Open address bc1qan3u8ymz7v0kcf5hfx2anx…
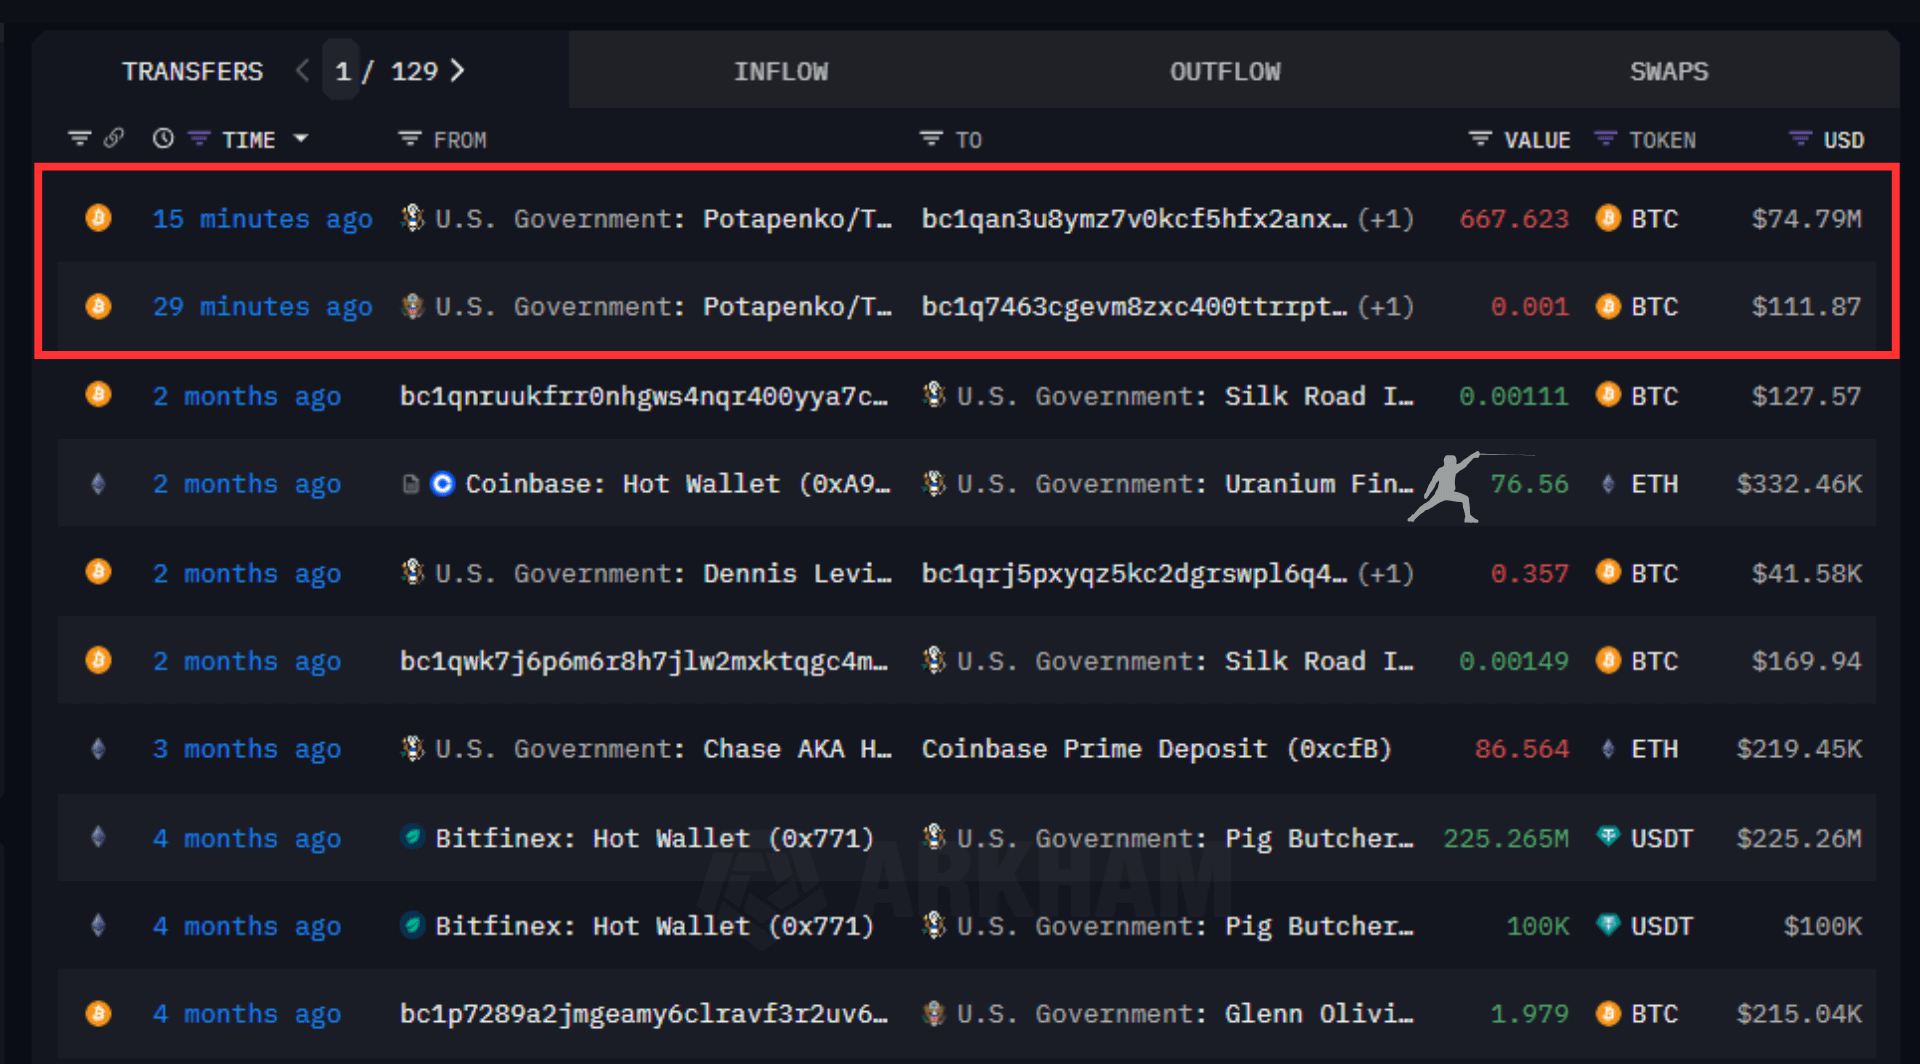The height and width of the screenshot is (1064, 1920). coord(1134,219)
